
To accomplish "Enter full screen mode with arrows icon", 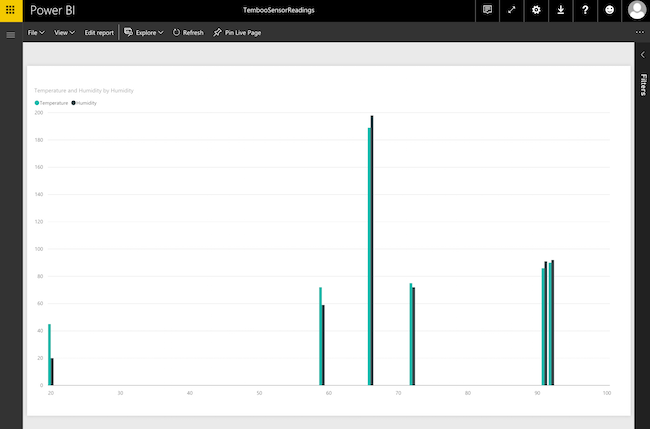I will [x=512, y=10].
